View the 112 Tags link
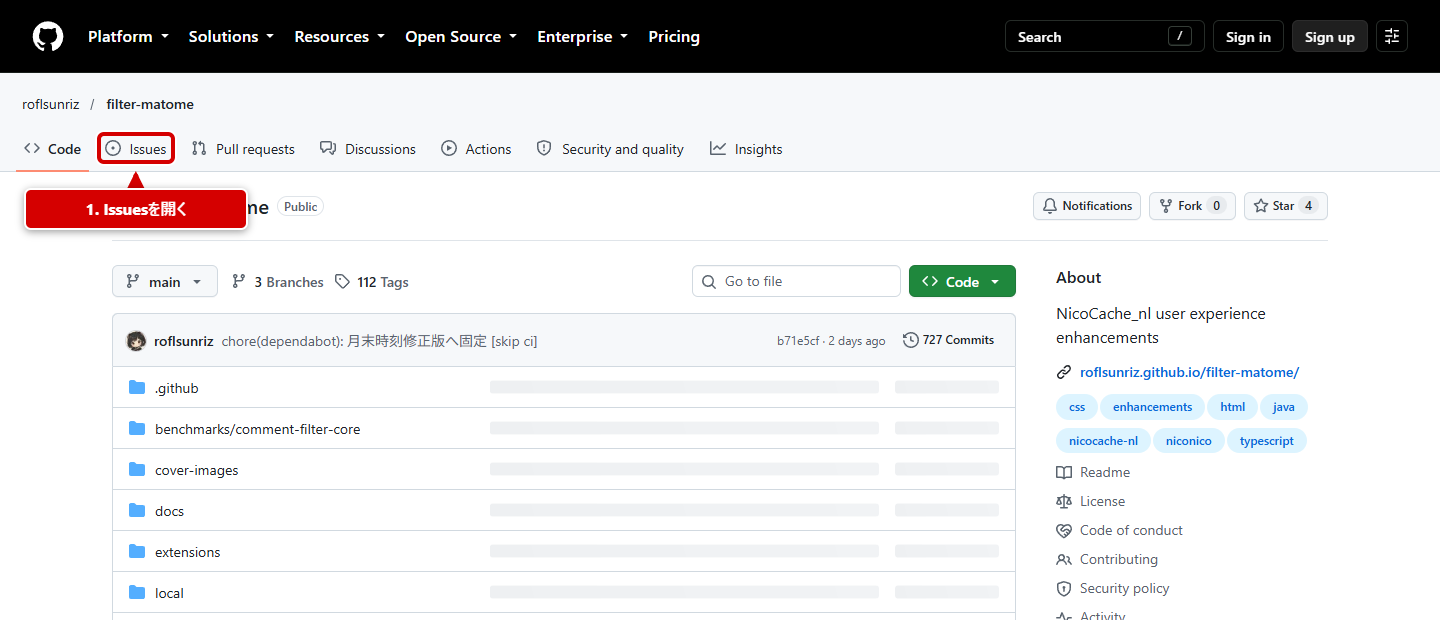The image size is (1440, 620). point(372,282)
